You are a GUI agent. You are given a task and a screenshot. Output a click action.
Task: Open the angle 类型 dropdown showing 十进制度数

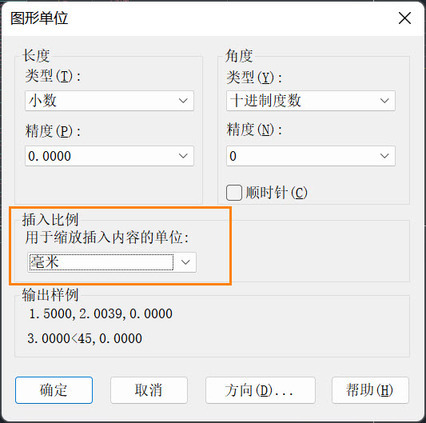pos(311,100)
